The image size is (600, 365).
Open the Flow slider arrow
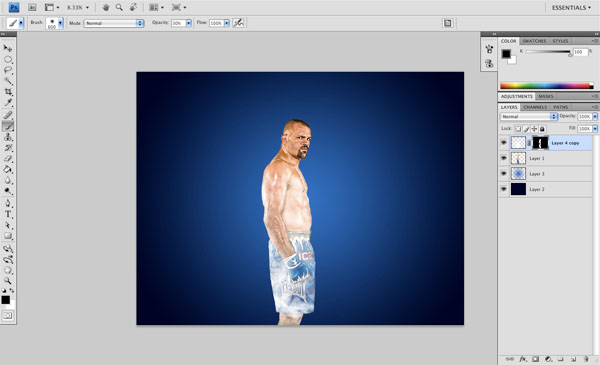[x=227, y=23]
